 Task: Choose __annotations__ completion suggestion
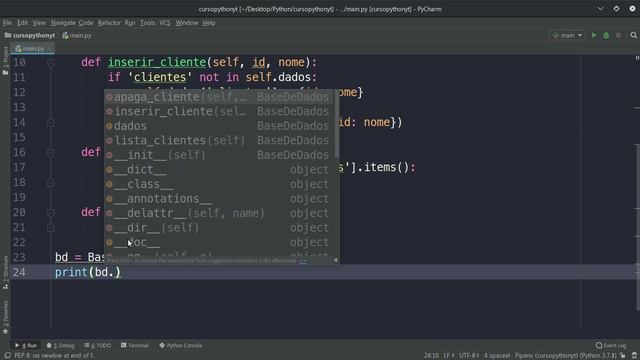pos(220,198)
